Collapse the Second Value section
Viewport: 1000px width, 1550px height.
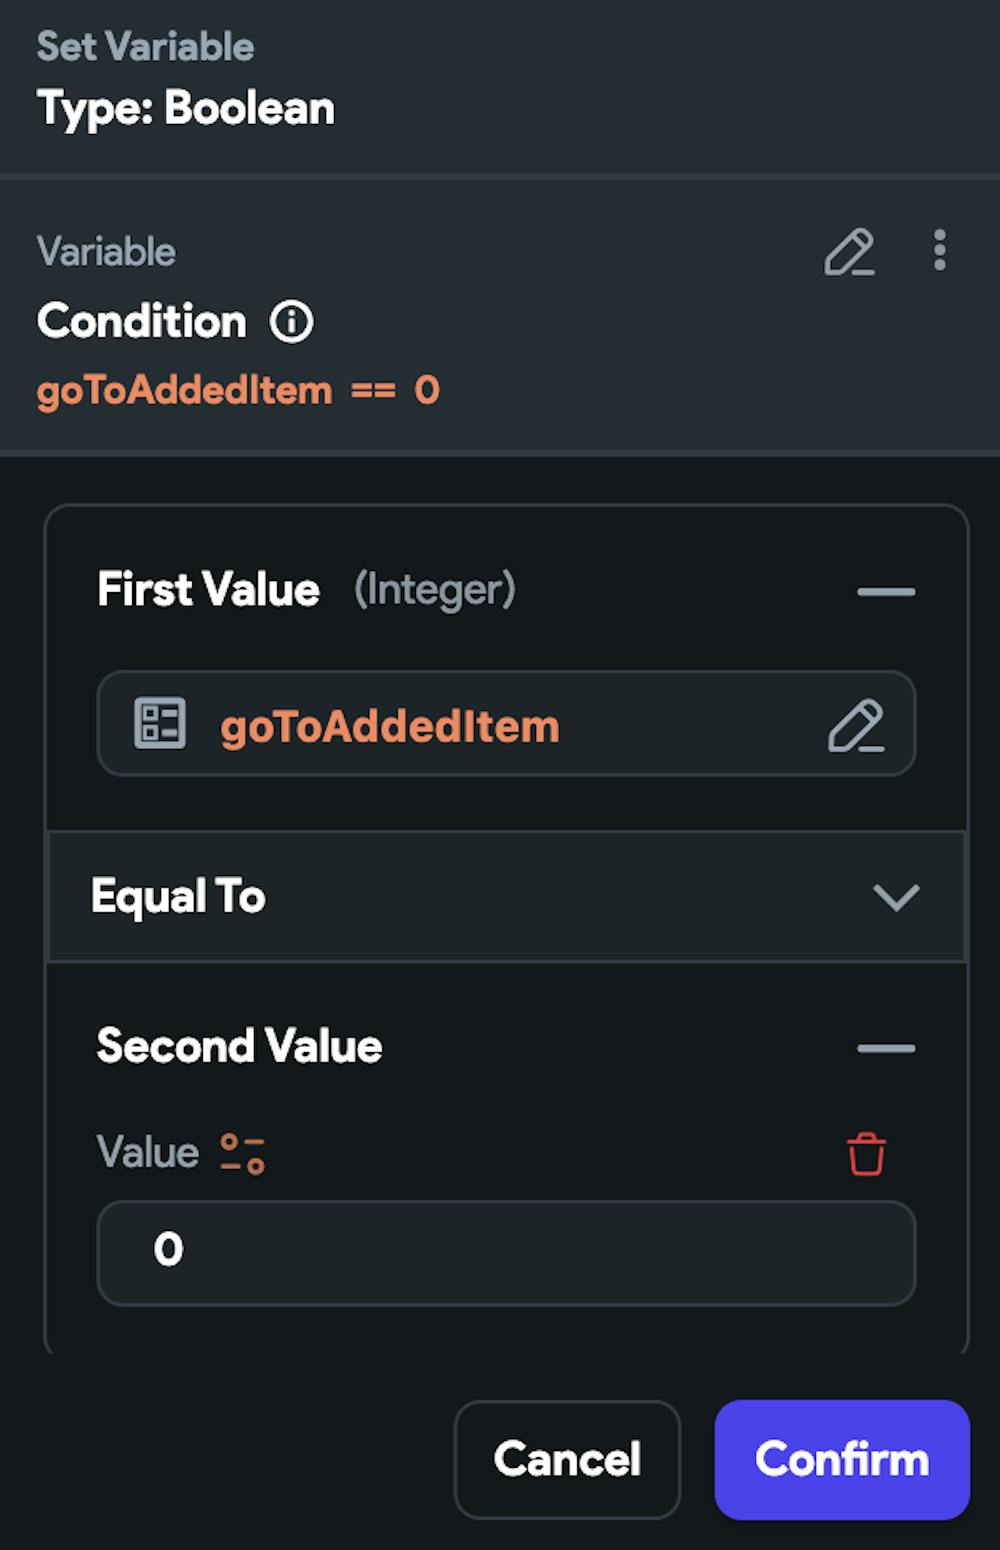tap(885, 1048)
